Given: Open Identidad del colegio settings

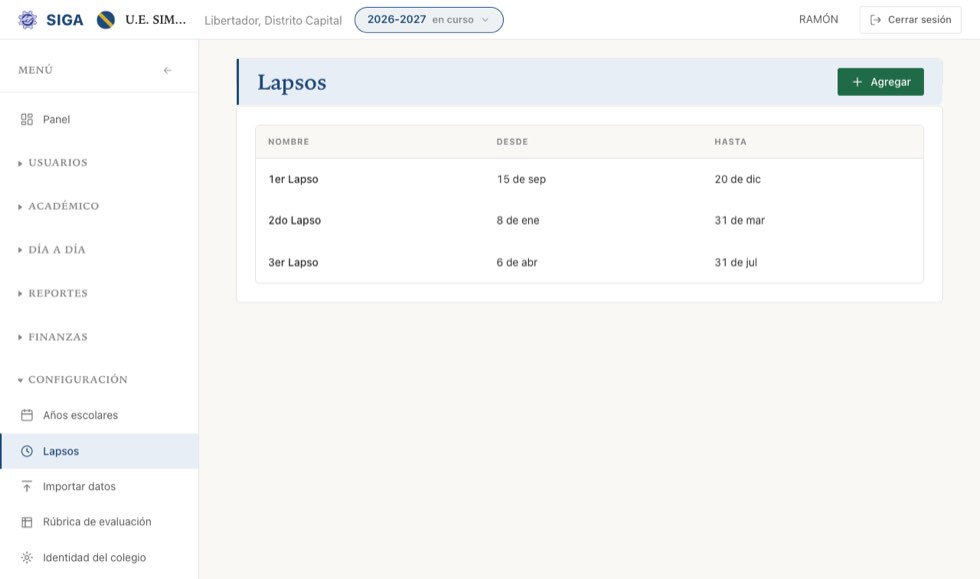Looking at the screenshot, I should 99,557.
